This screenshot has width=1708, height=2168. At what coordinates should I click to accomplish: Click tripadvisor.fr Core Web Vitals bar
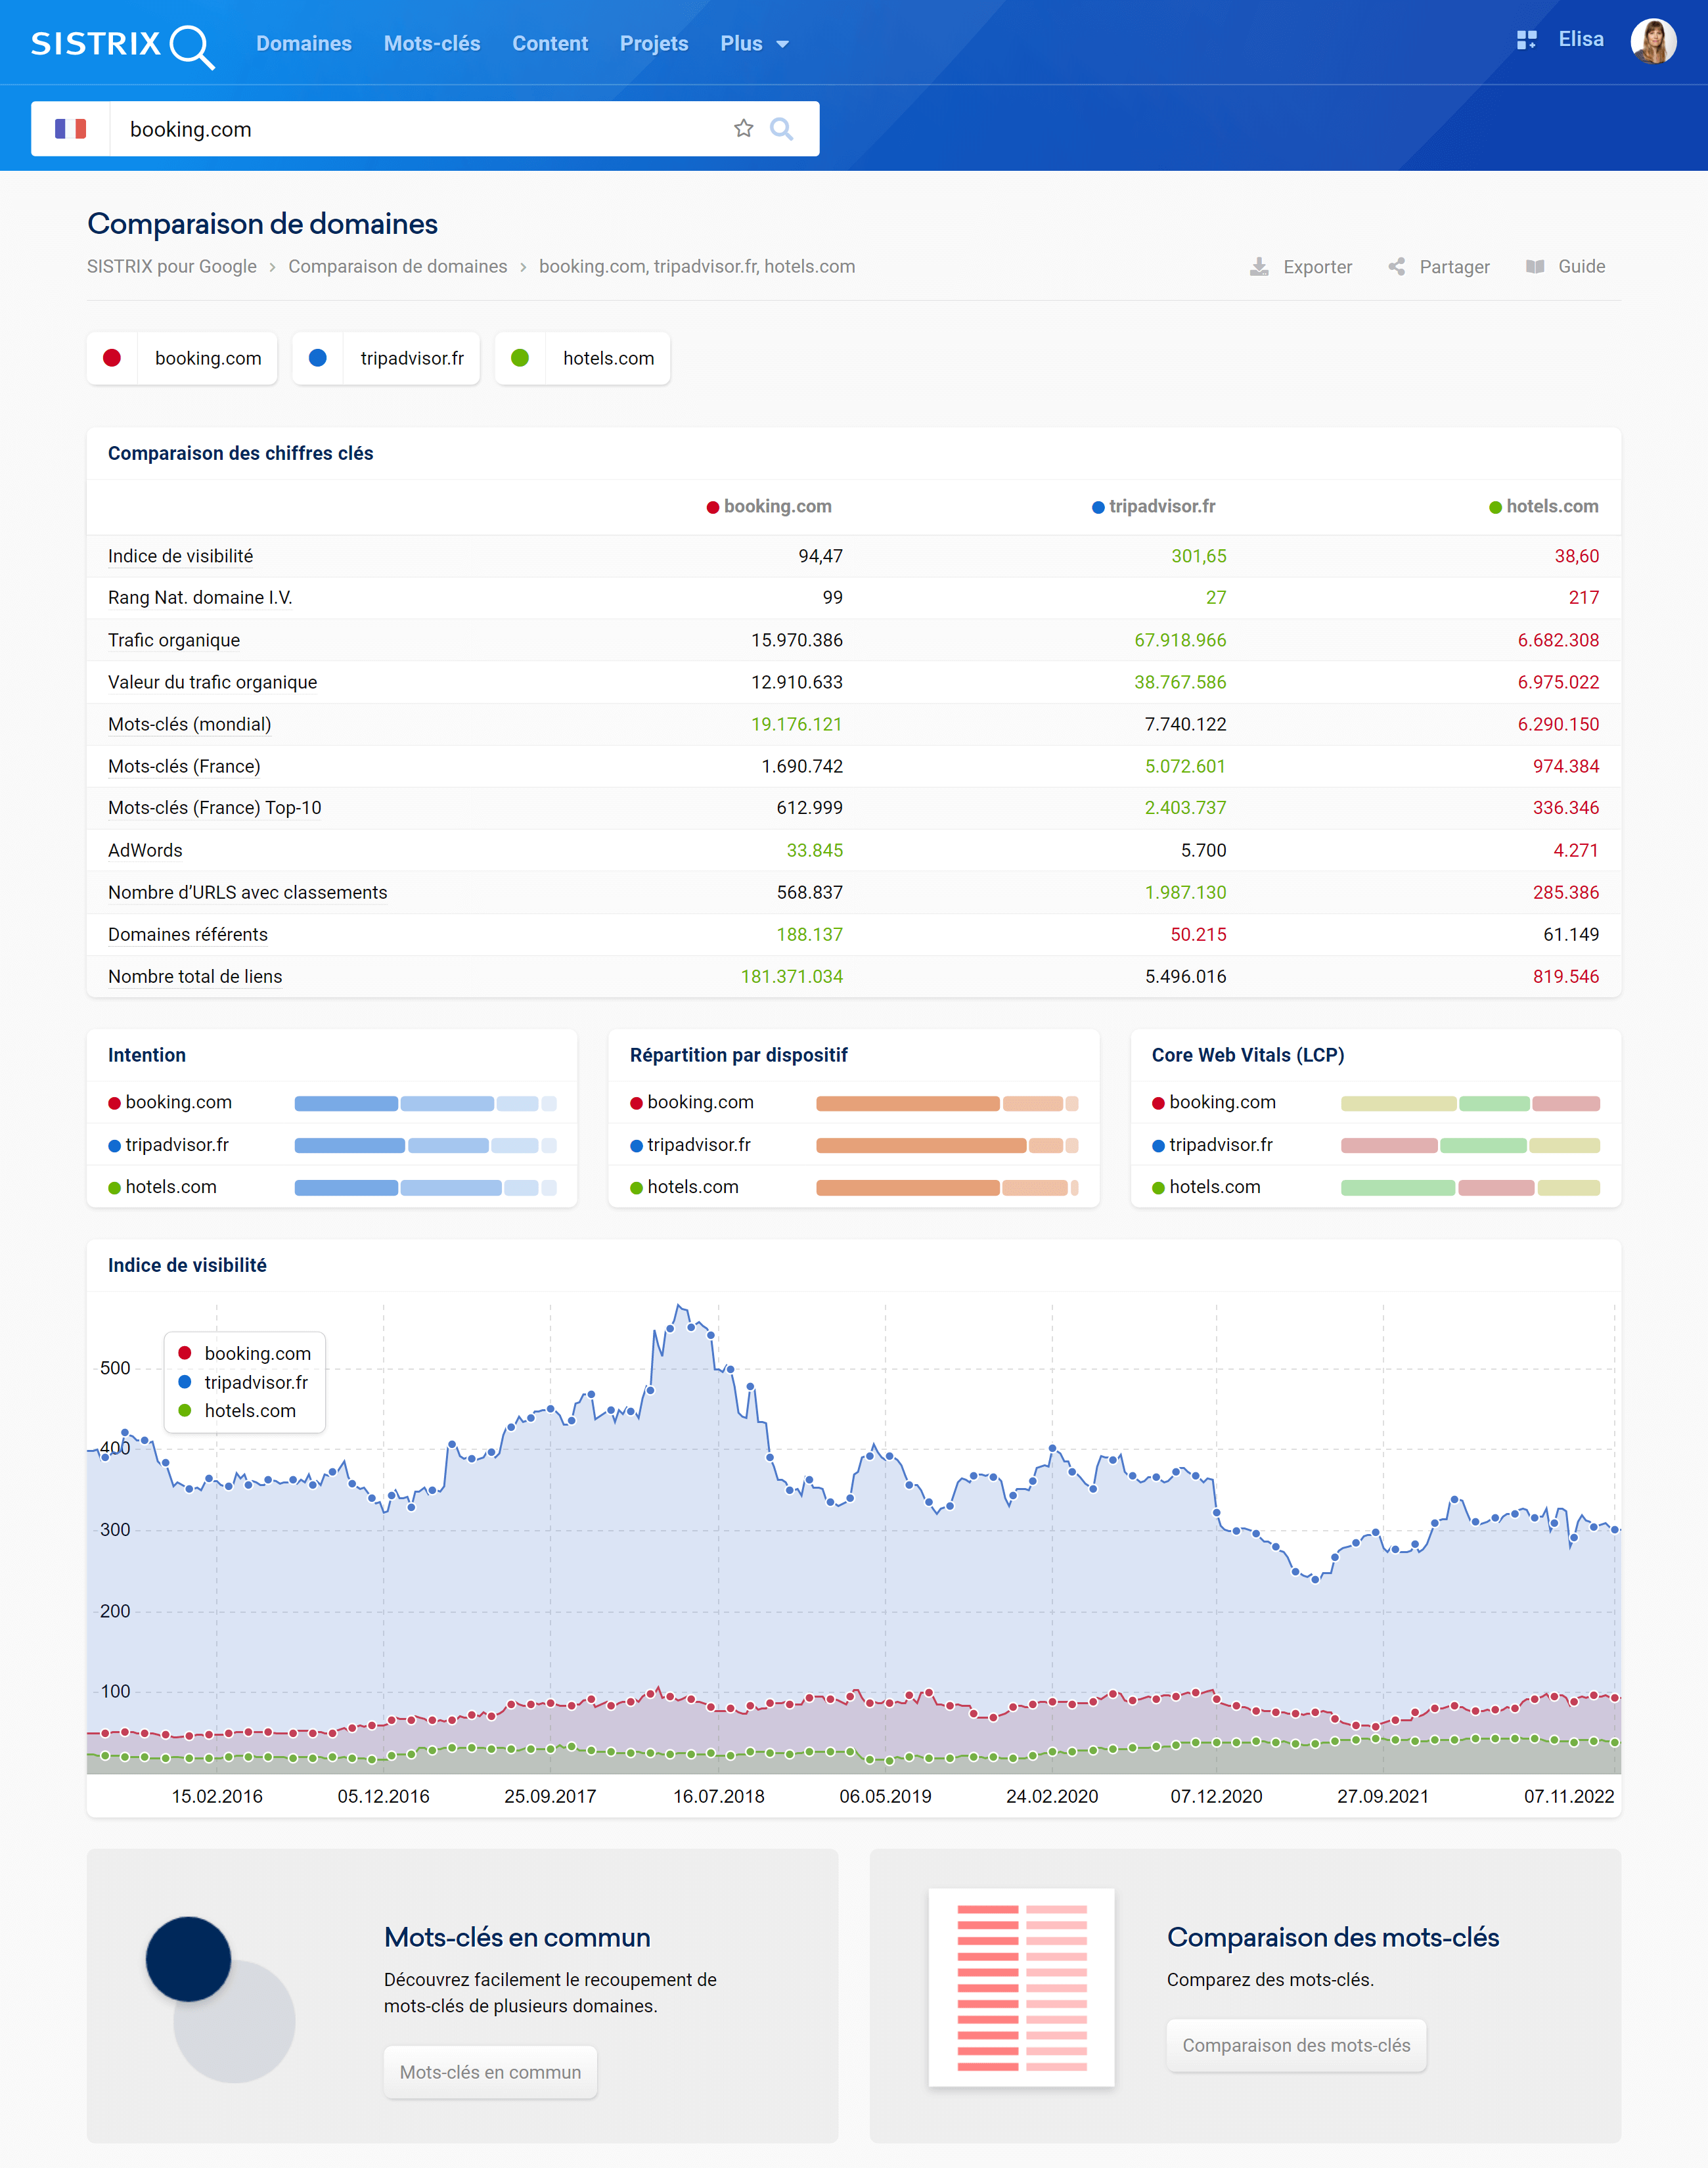(x=1470, y=1145)
